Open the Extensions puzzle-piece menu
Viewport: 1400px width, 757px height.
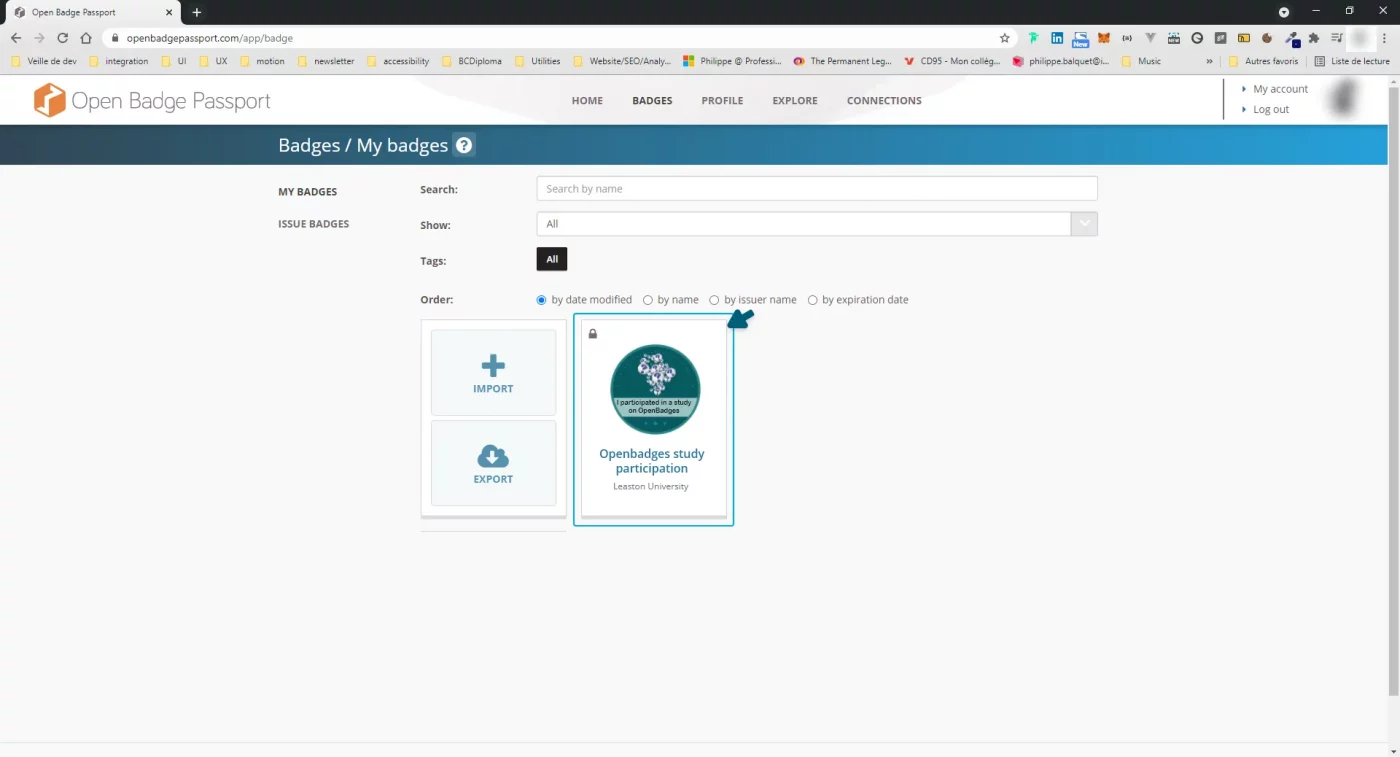[x=1314, y=38]
